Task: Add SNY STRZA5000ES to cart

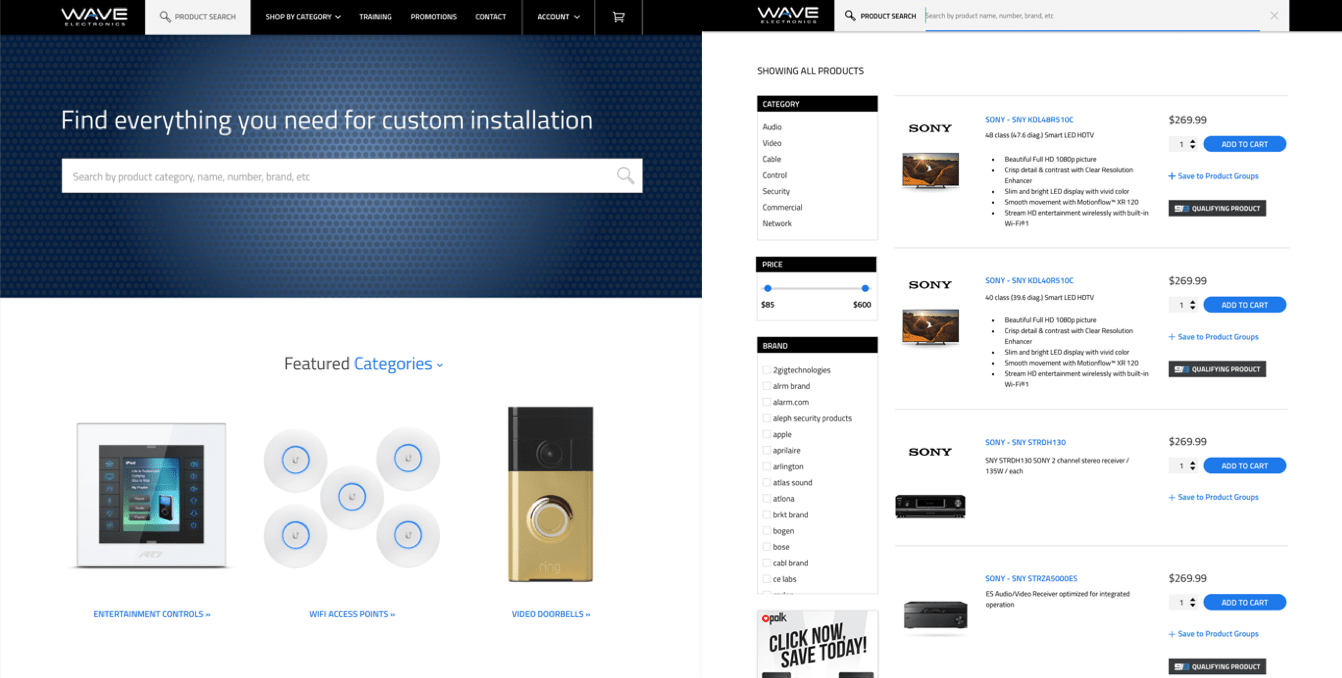Action: (x=1244, y=603)
